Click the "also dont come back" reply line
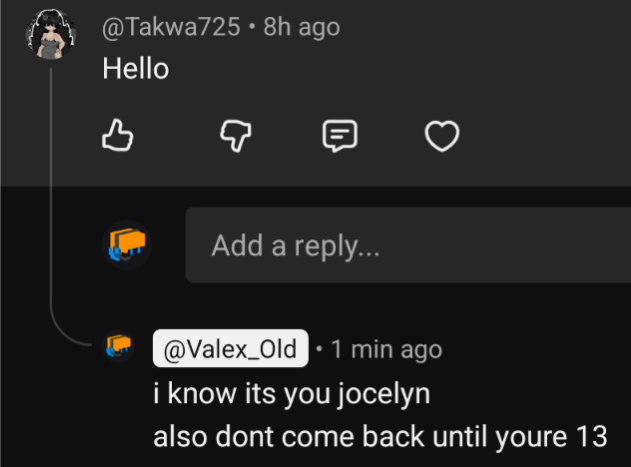Screen dimensions: 631x467 click(x=380, y=437)
